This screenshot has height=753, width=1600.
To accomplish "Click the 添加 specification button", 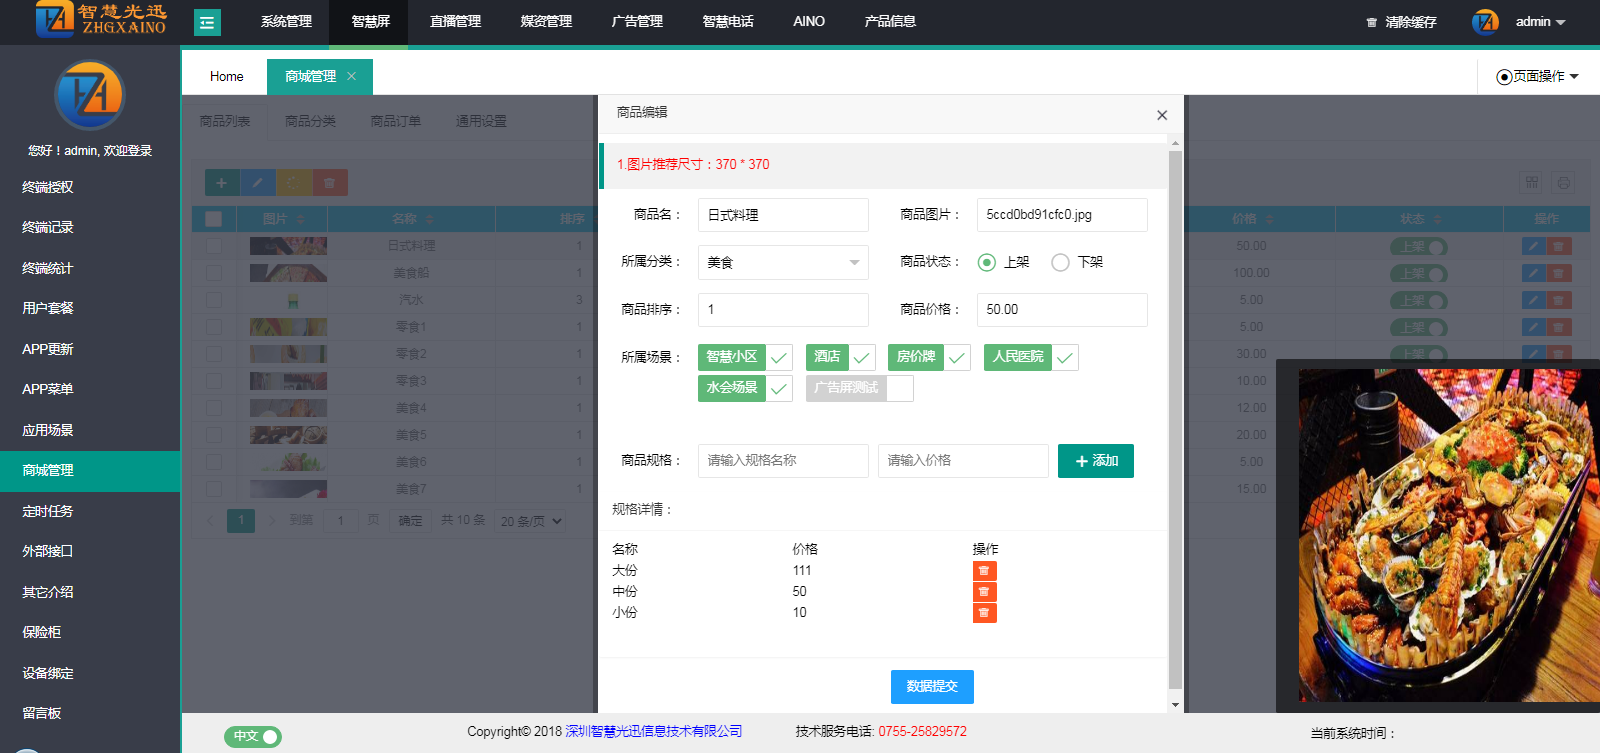I will pos(1095,461).
